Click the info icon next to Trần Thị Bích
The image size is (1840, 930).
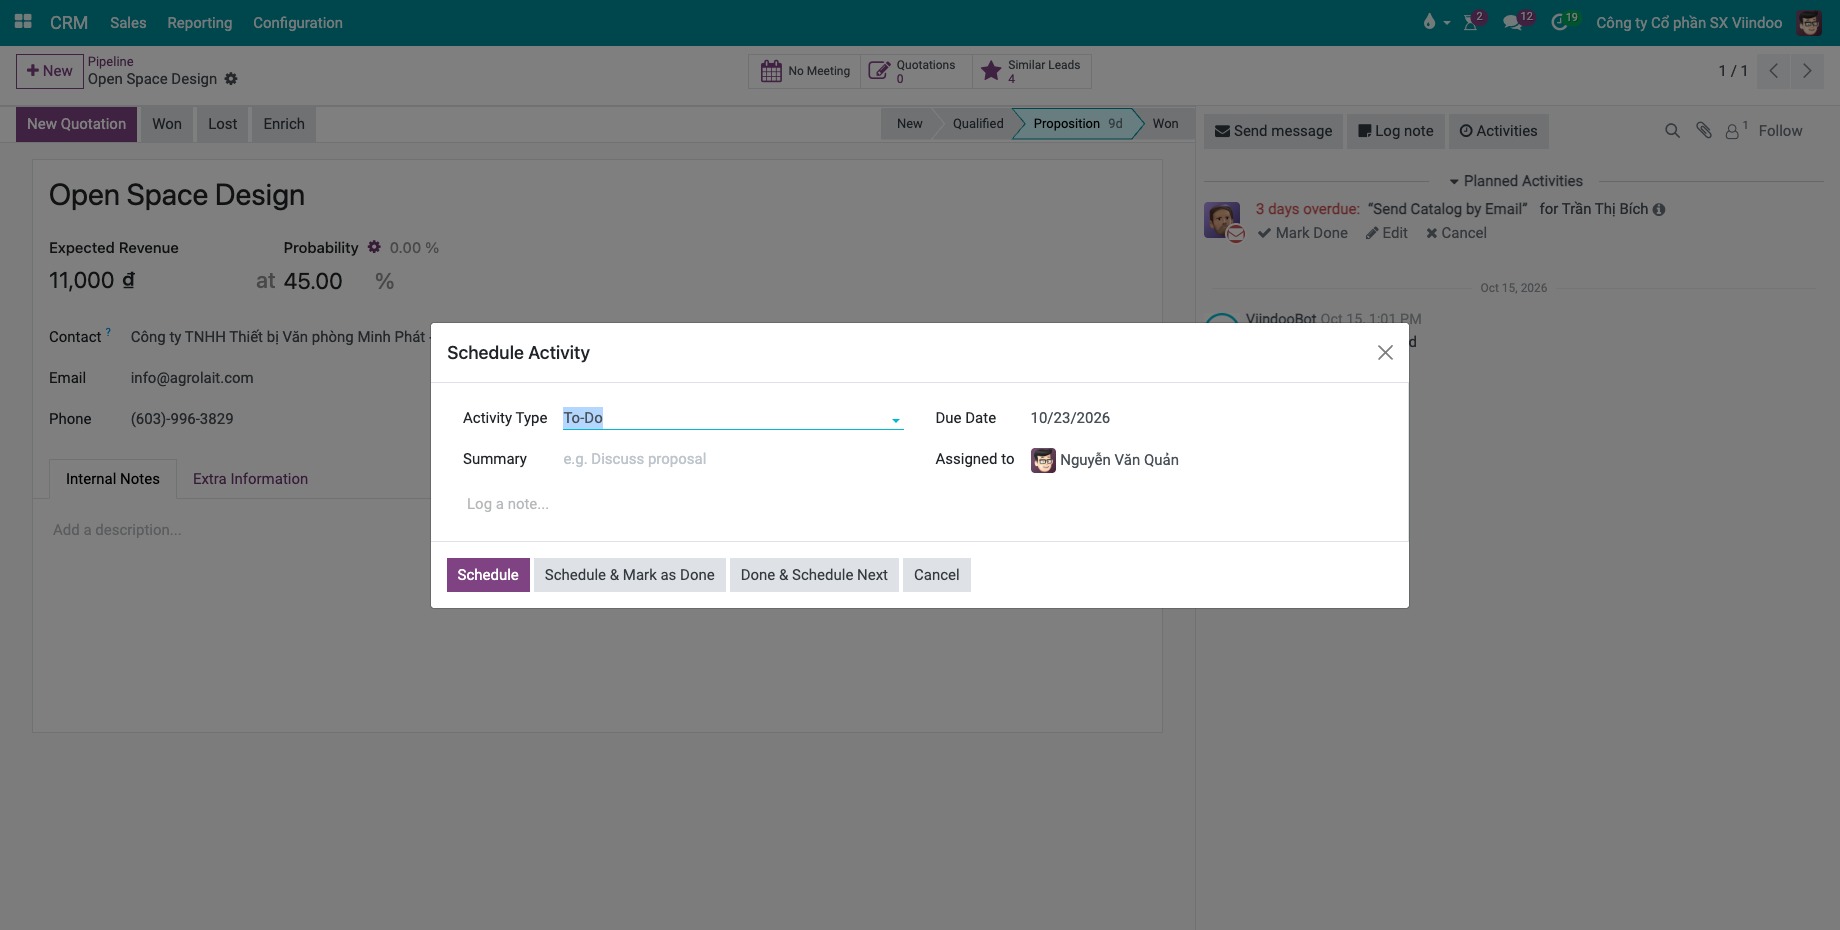tap(1659, 210)
